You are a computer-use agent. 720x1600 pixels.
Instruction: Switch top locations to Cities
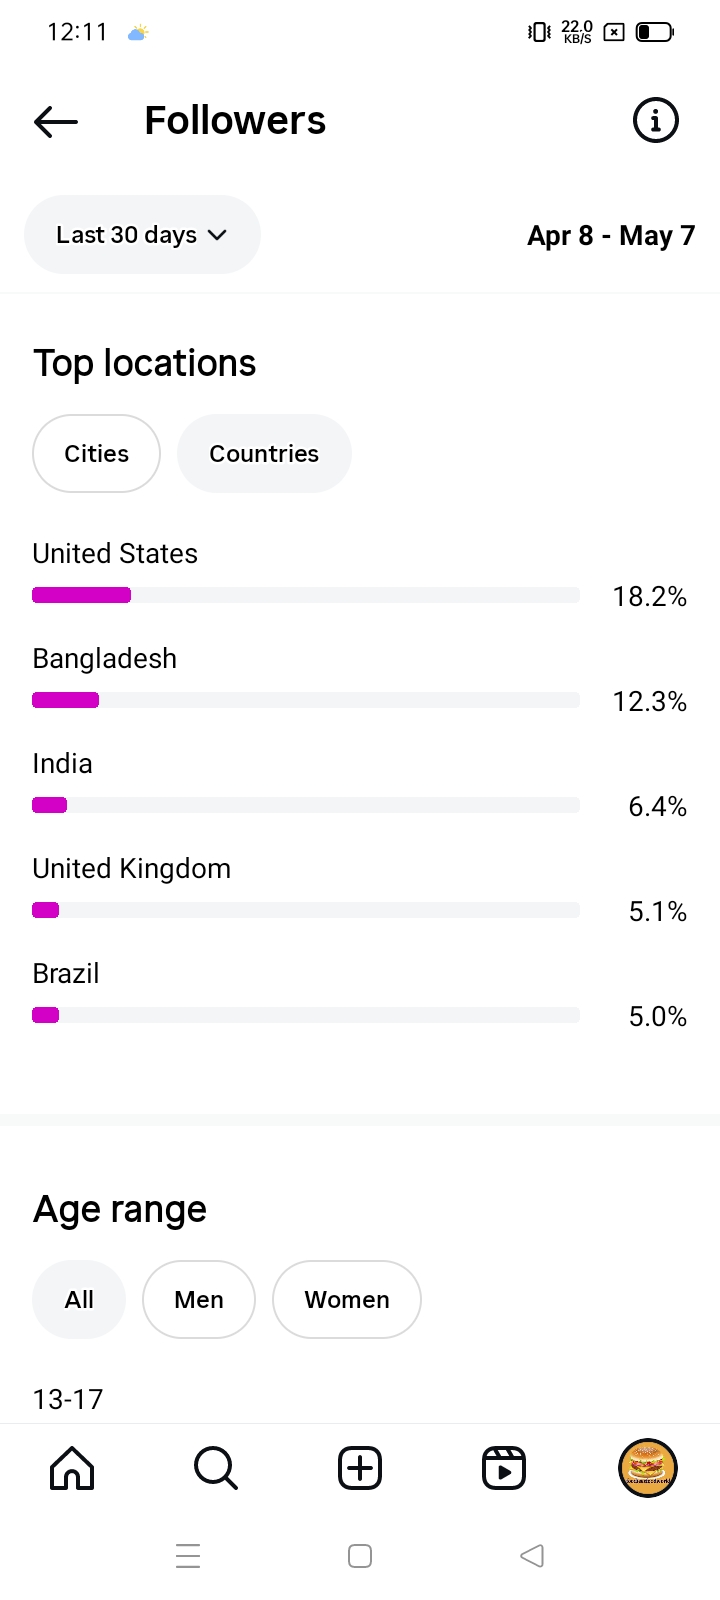pos(97,454)
